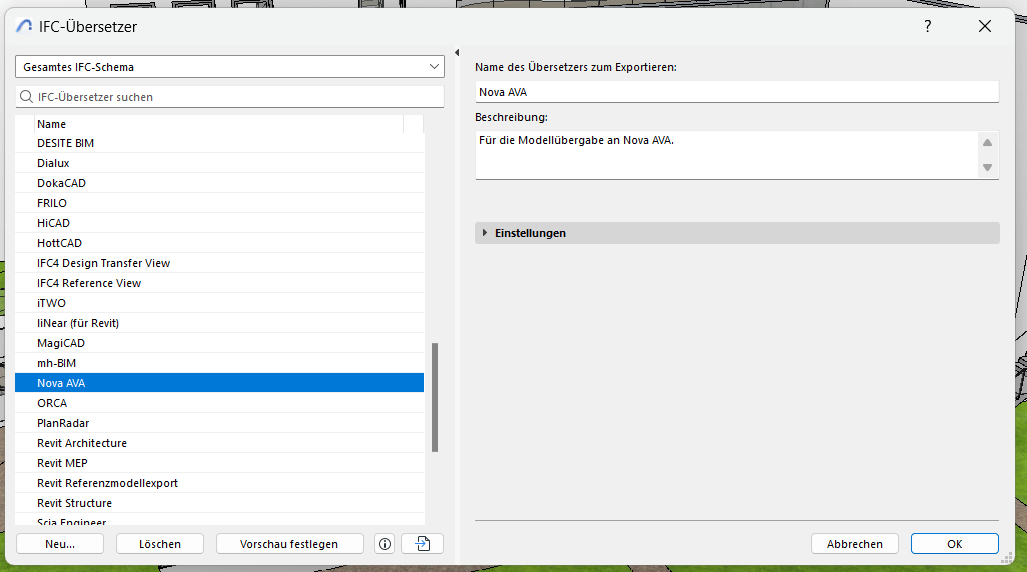Click the help question mark icon
The height and width of the screenshot is (572, 1027).
(x=928, y=27)
